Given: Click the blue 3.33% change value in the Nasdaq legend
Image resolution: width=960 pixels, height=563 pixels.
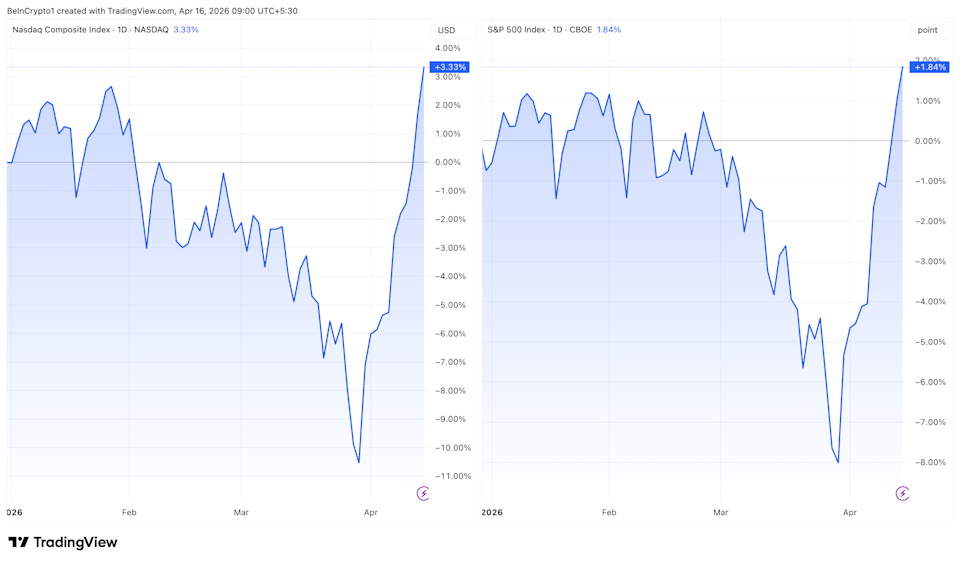Looking at the screenshot, I should [186, 30].
